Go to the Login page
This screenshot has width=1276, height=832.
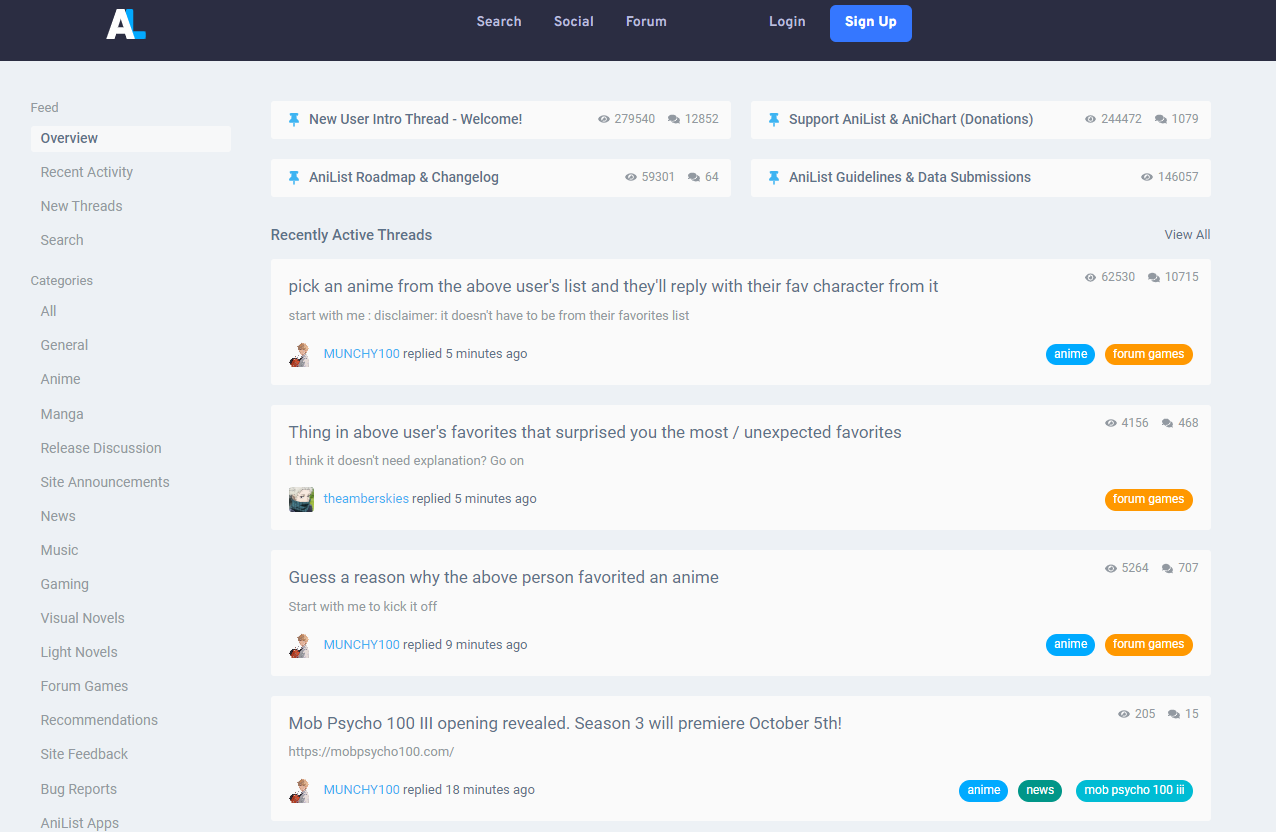pyautogui.click(x=787, y=21)
